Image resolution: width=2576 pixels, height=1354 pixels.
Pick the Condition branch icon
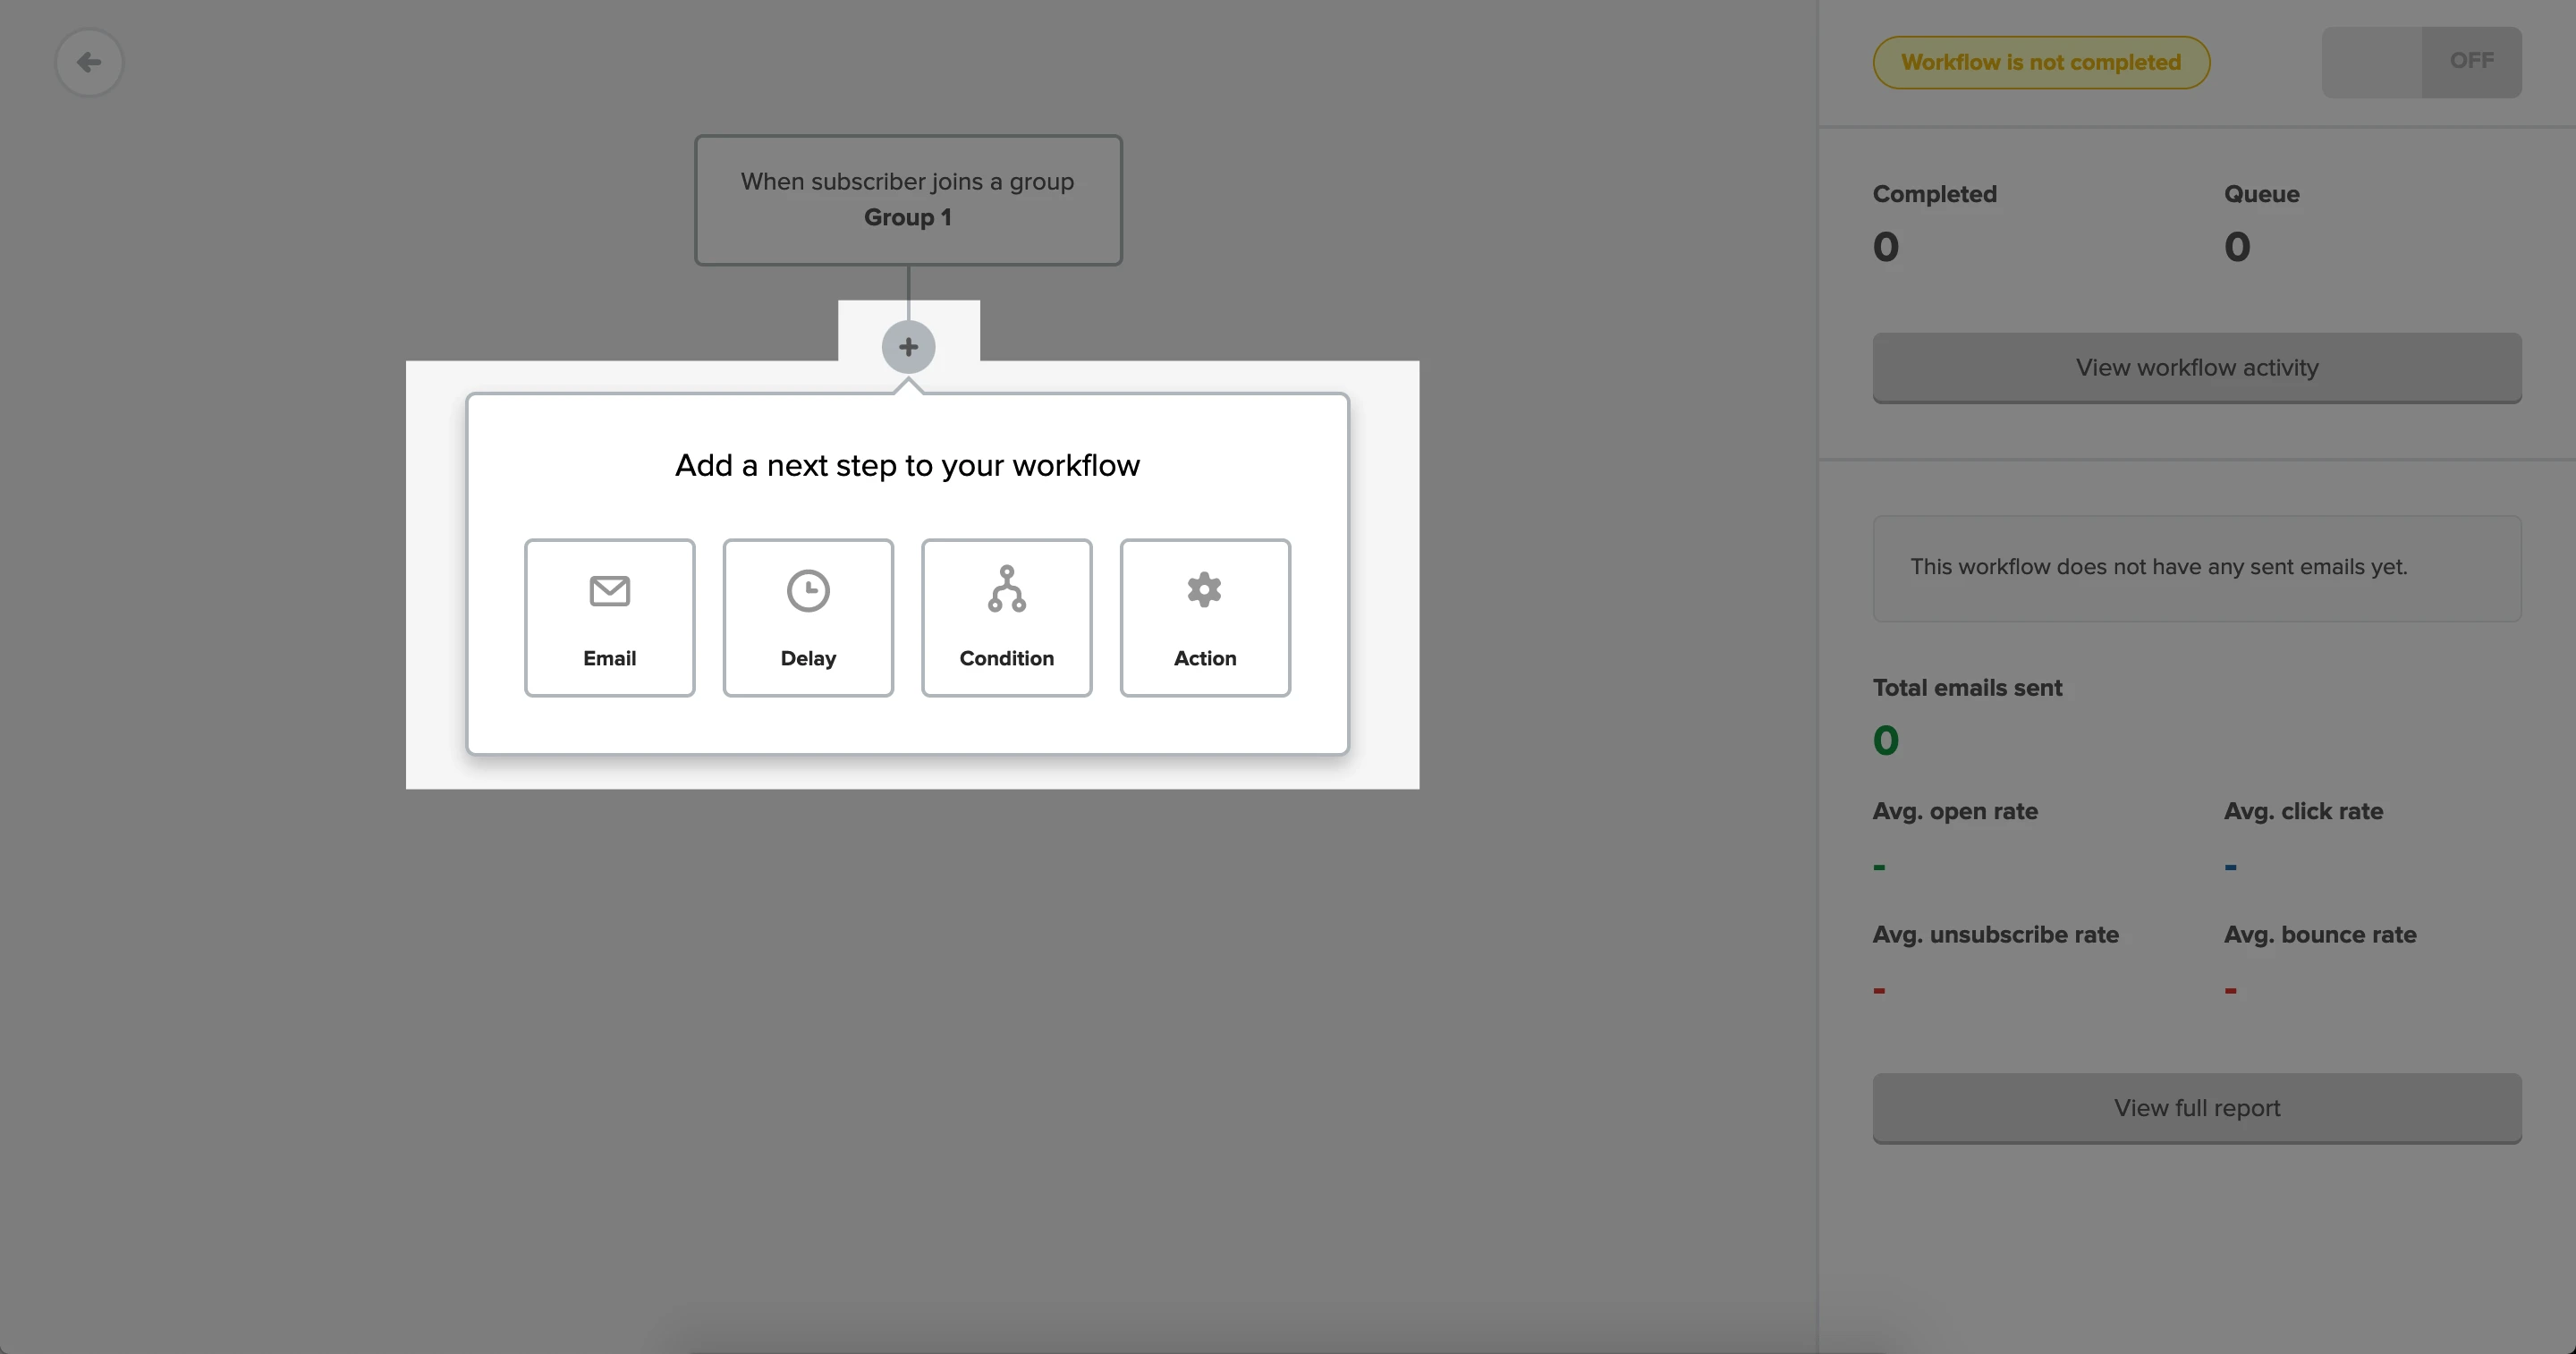tap(1006, 589)
